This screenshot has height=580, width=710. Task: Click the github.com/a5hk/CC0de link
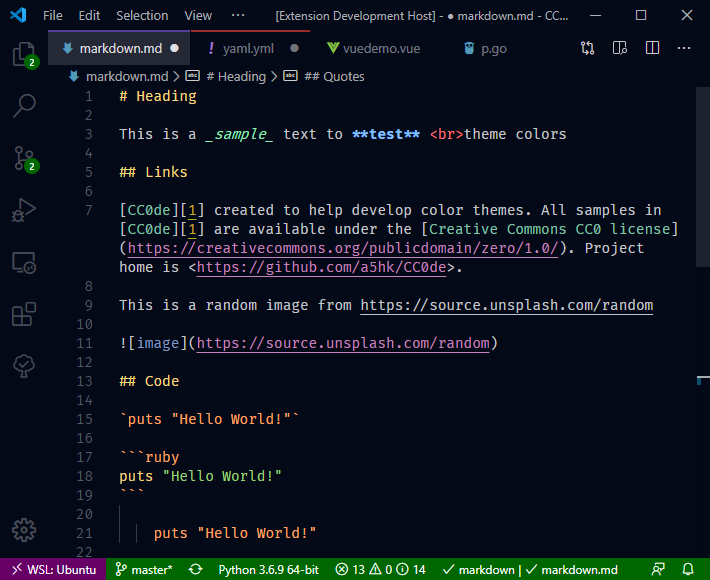point(321,267)
